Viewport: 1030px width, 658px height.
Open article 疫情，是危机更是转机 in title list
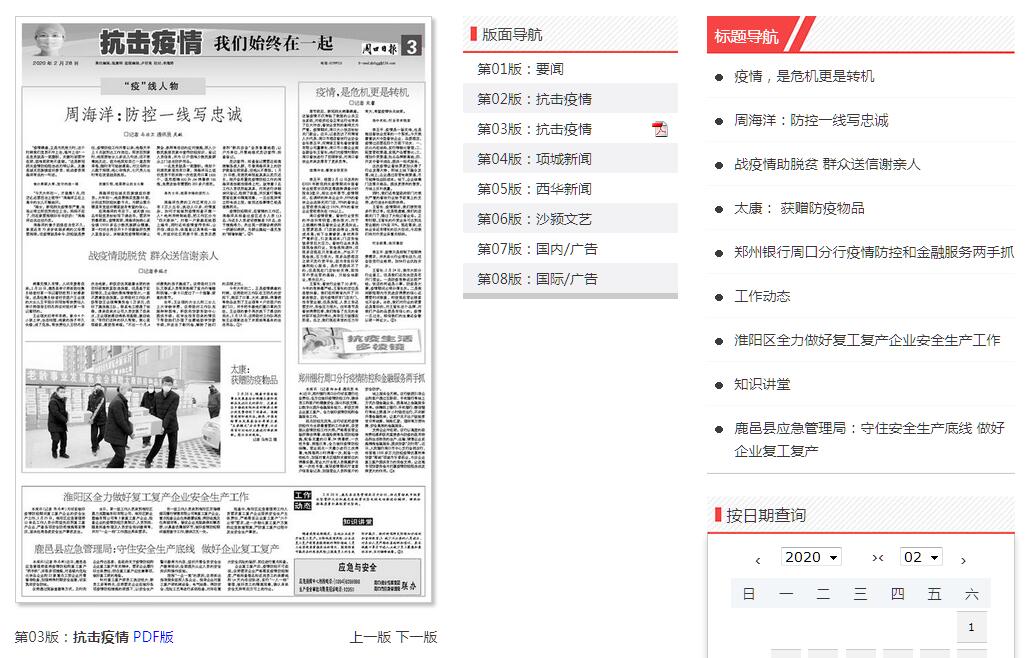(x=804, y=76)
